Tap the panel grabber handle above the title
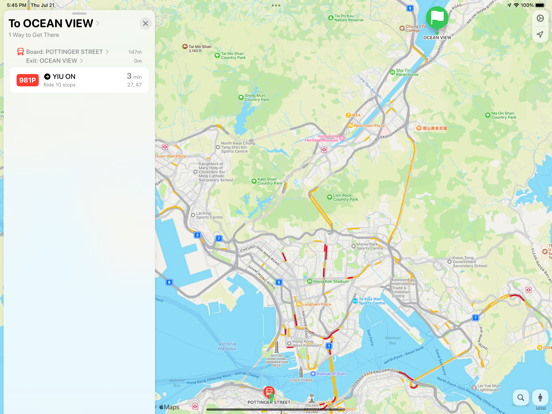The width and height of the screenshot is (552, 414). pyautogui.click(x=79, y=14)
